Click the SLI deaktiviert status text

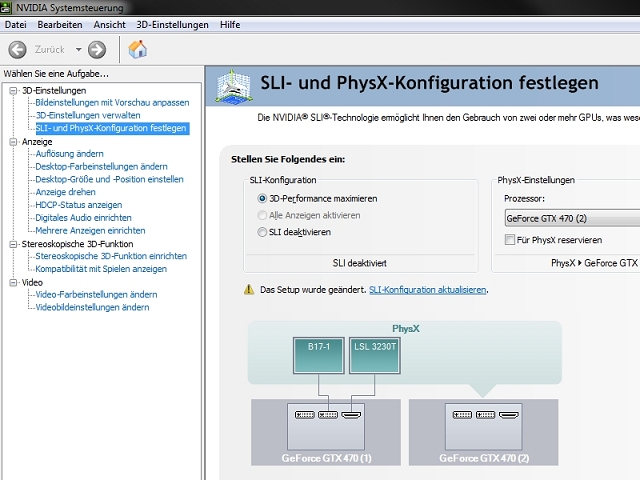(360, 263)
